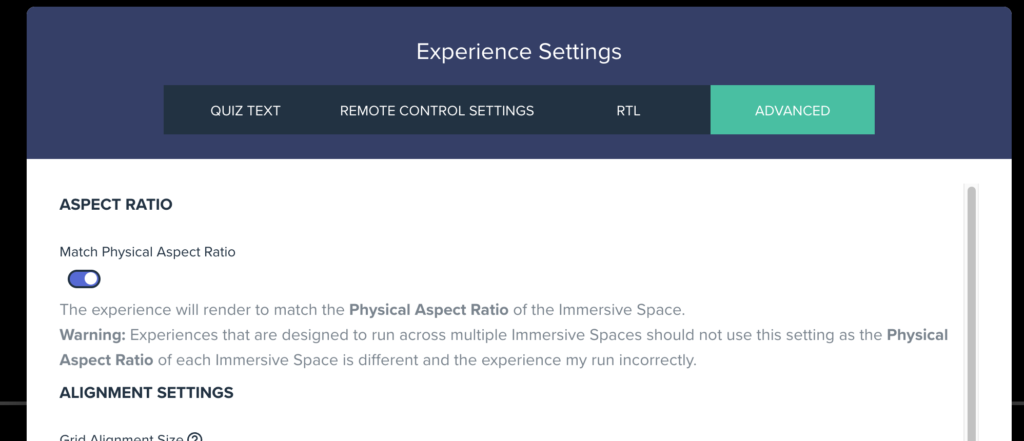
Task: Click the ASPECT RATIO section heading
Action: pyautogui.click(x=116, y=204)
